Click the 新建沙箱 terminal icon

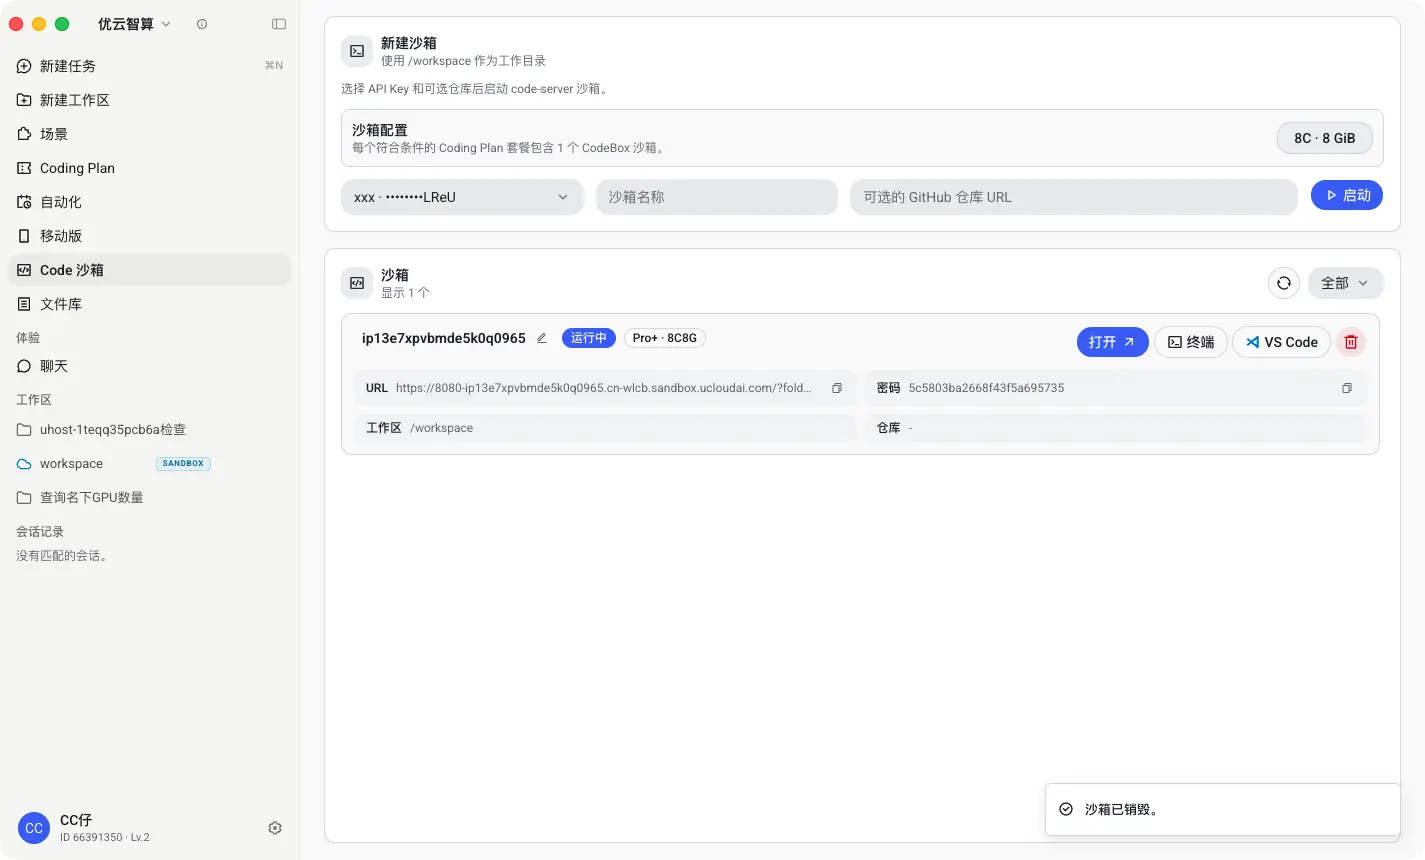point(357,51)
